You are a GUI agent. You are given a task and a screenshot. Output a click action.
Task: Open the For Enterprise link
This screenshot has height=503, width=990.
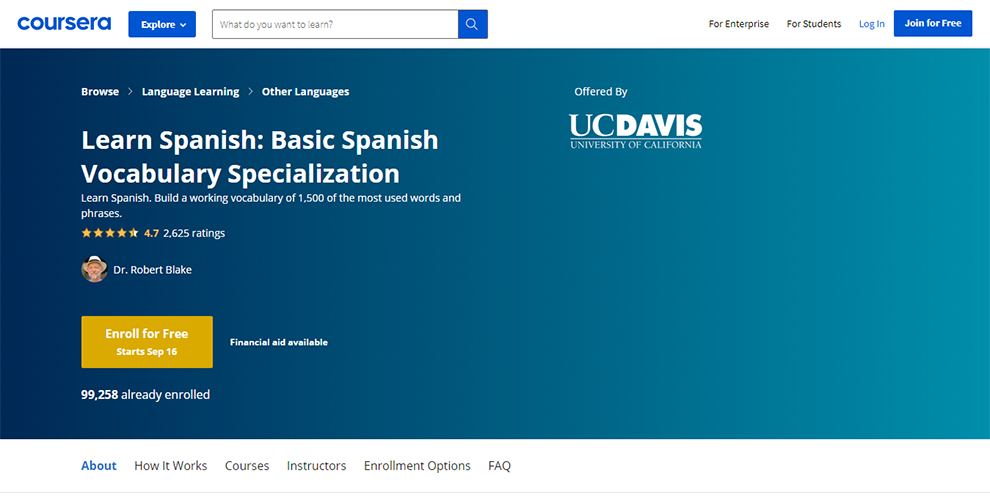tap(739, 24)
